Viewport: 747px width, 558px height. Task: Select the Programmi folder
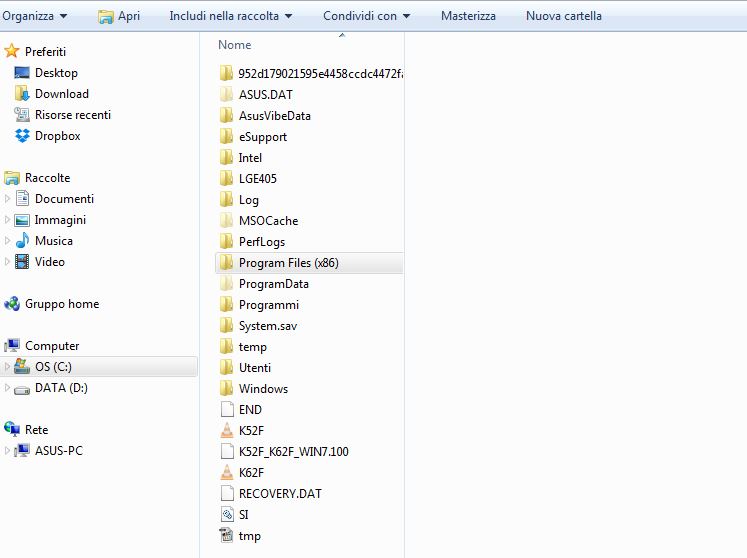tap(260, 304)
